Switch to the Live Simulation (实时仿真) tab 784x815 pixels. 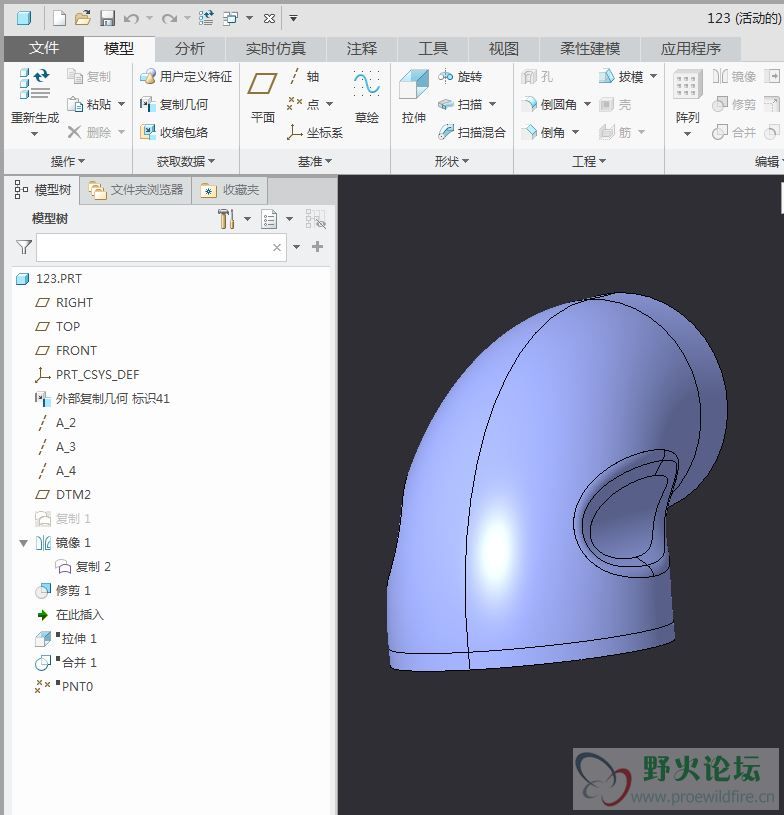pyautogui.click(x=276, y=48)
